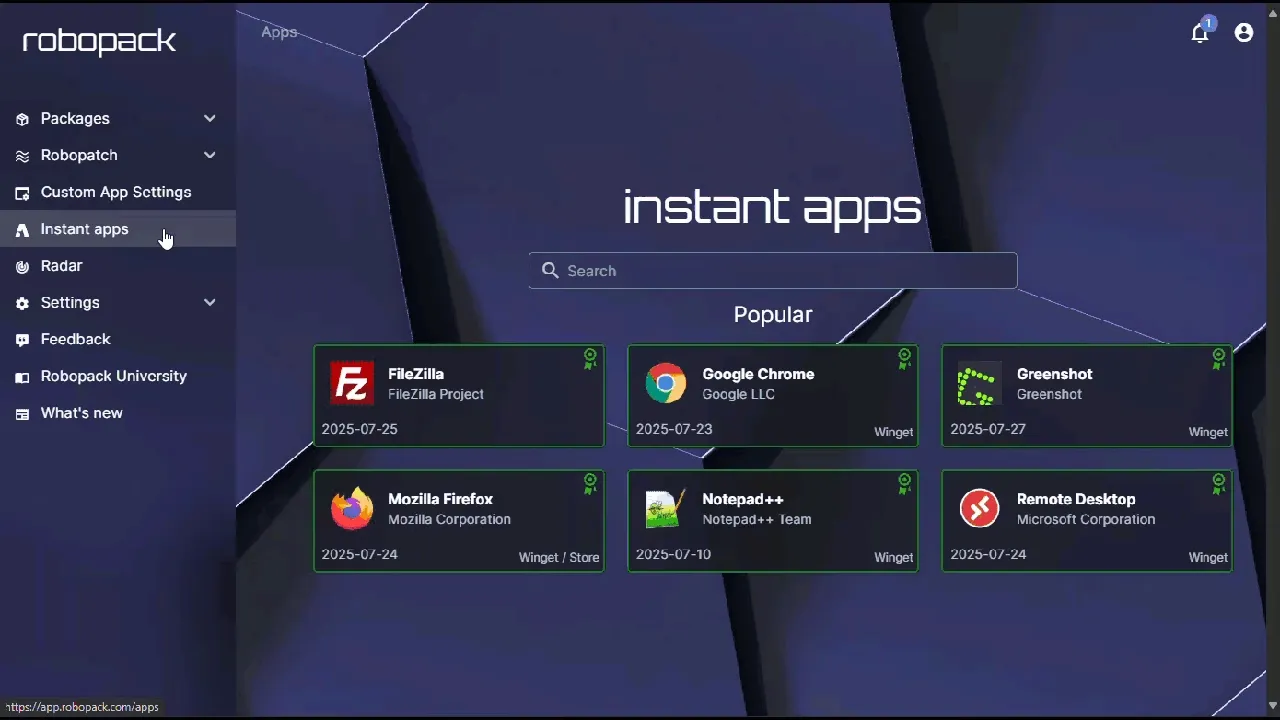The width and height of the screenshot is (1280, 720).
Task: Click Winget label on Remote Desktop card
Action: tap(1208, 557)
